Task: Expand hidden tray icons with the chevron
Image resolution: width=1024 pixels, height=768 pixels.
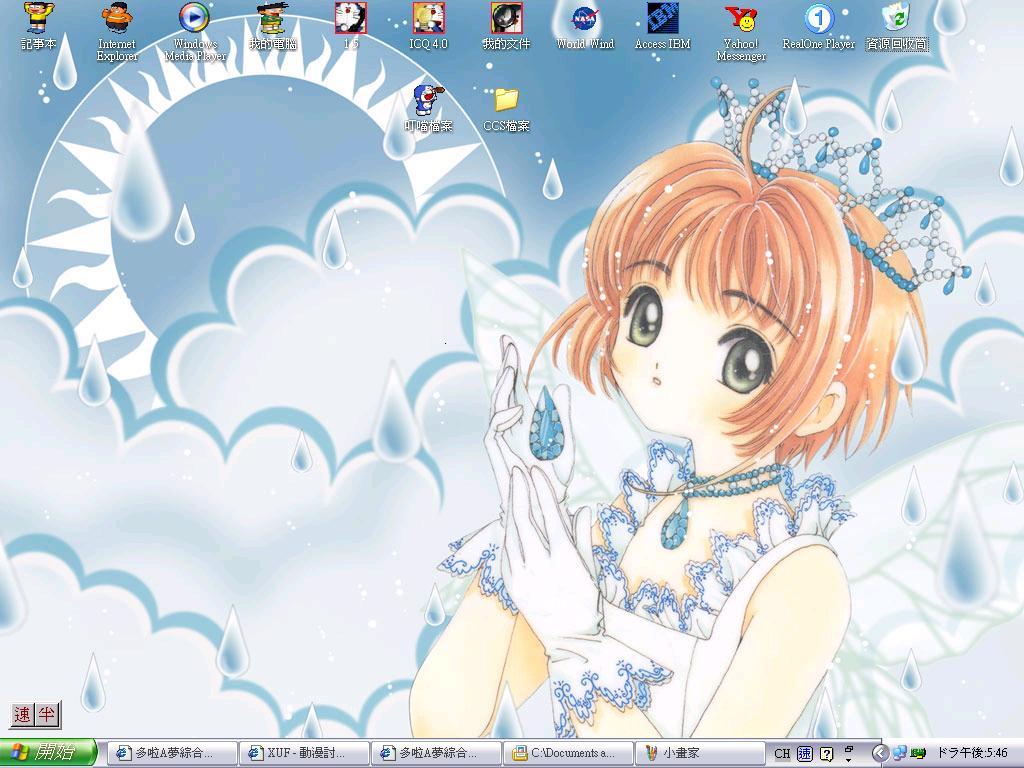Action: 879,753
